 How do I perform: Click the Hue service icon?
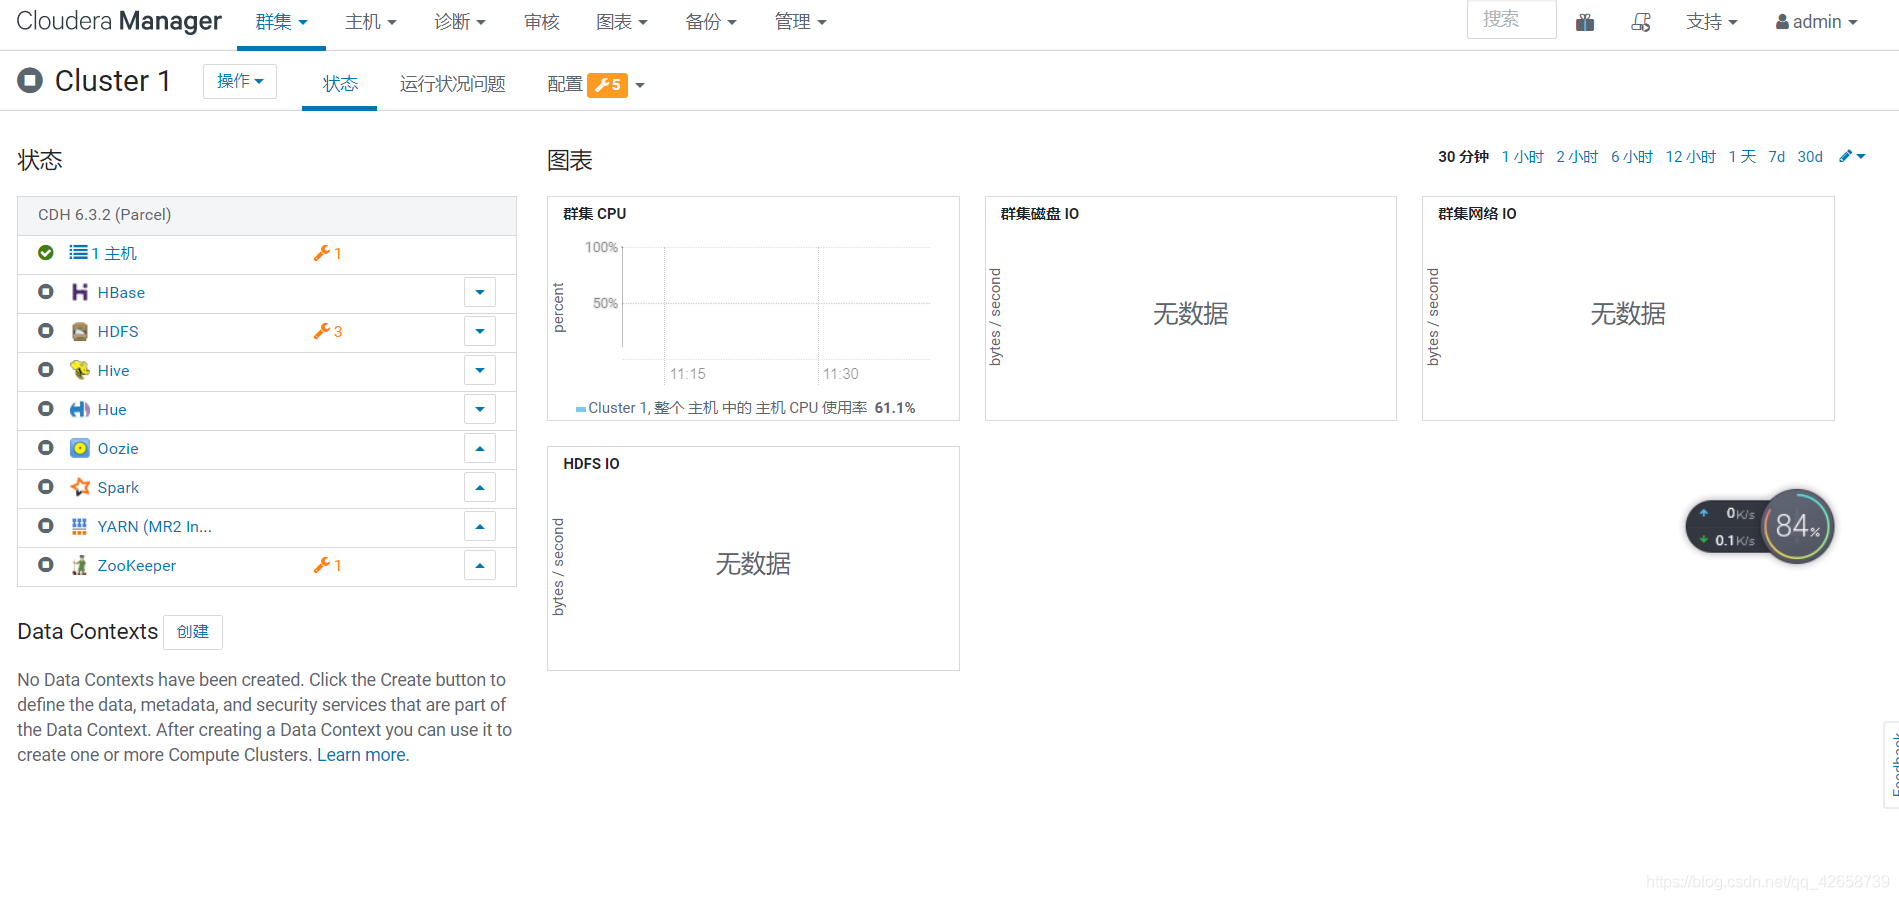[80, 409]
